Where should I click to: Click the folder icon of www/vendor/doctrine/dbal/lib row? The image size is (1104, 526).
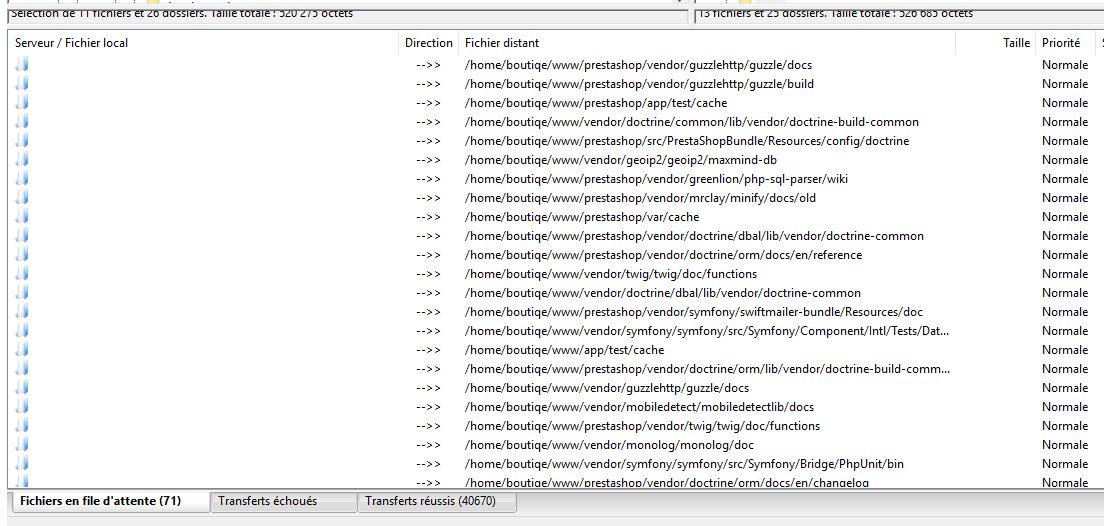(x=22, y=293)
